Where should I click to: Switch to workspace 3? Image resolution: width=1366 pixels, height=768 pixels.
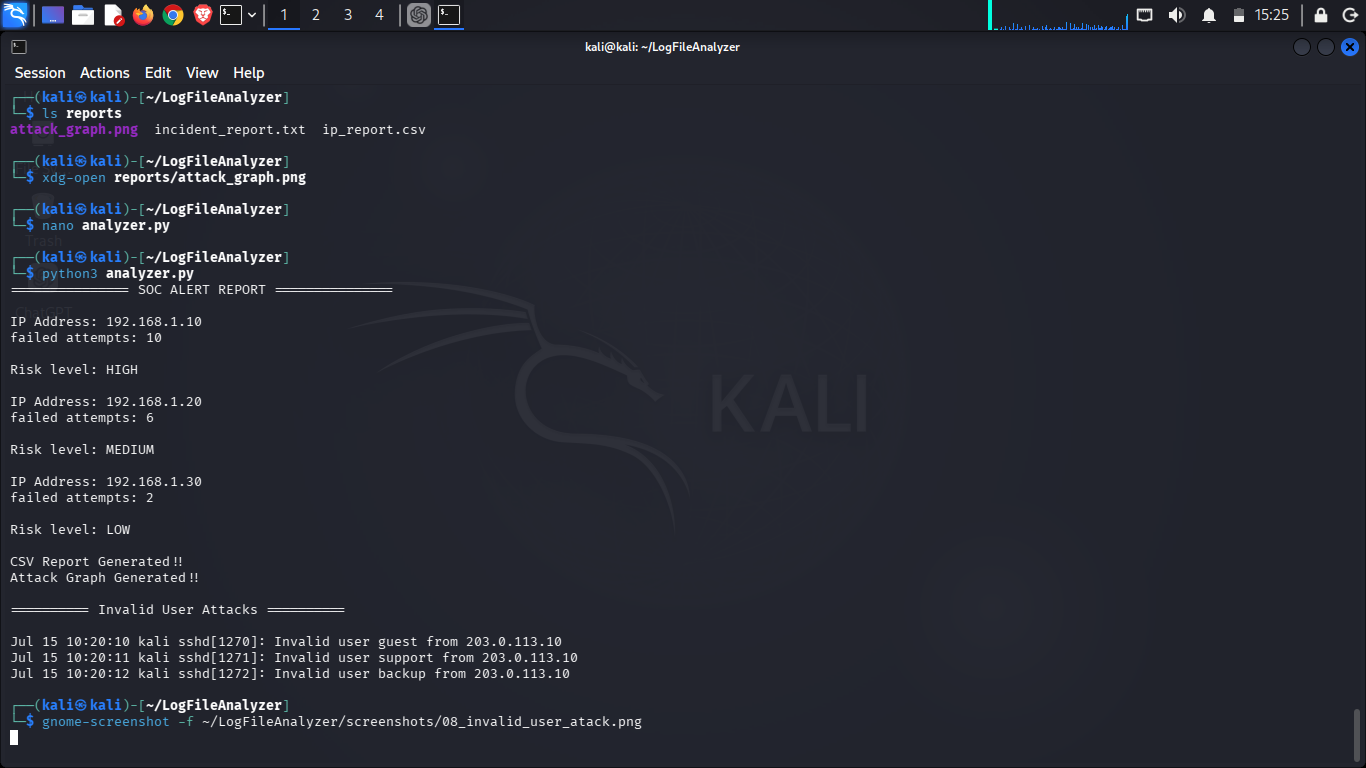347,15
